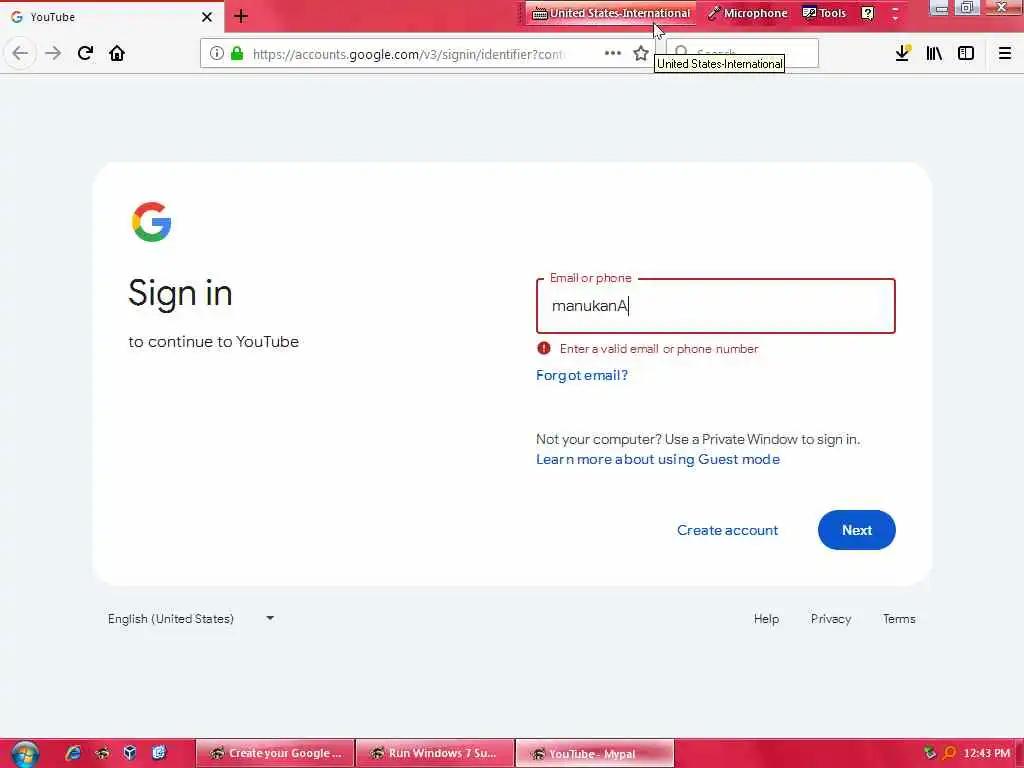1024x768 pixels.
Task: Open the VirtualBox cube taskbar icon
Action: (130, 753)
